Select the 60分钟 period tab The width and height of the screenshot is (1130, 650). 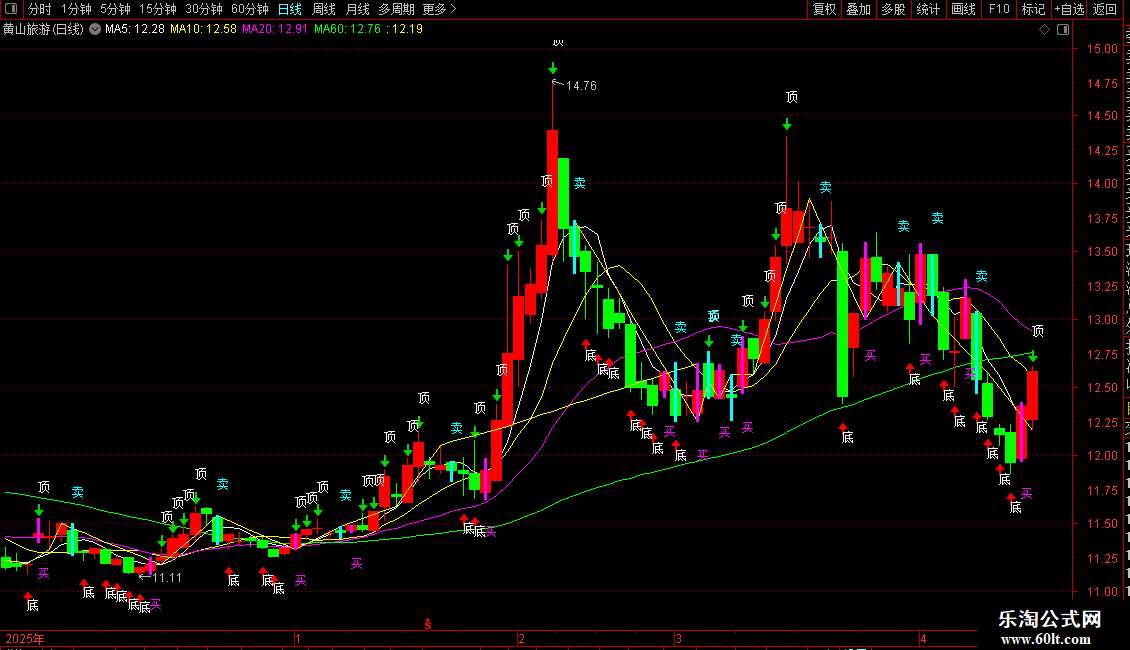point(250,9)
